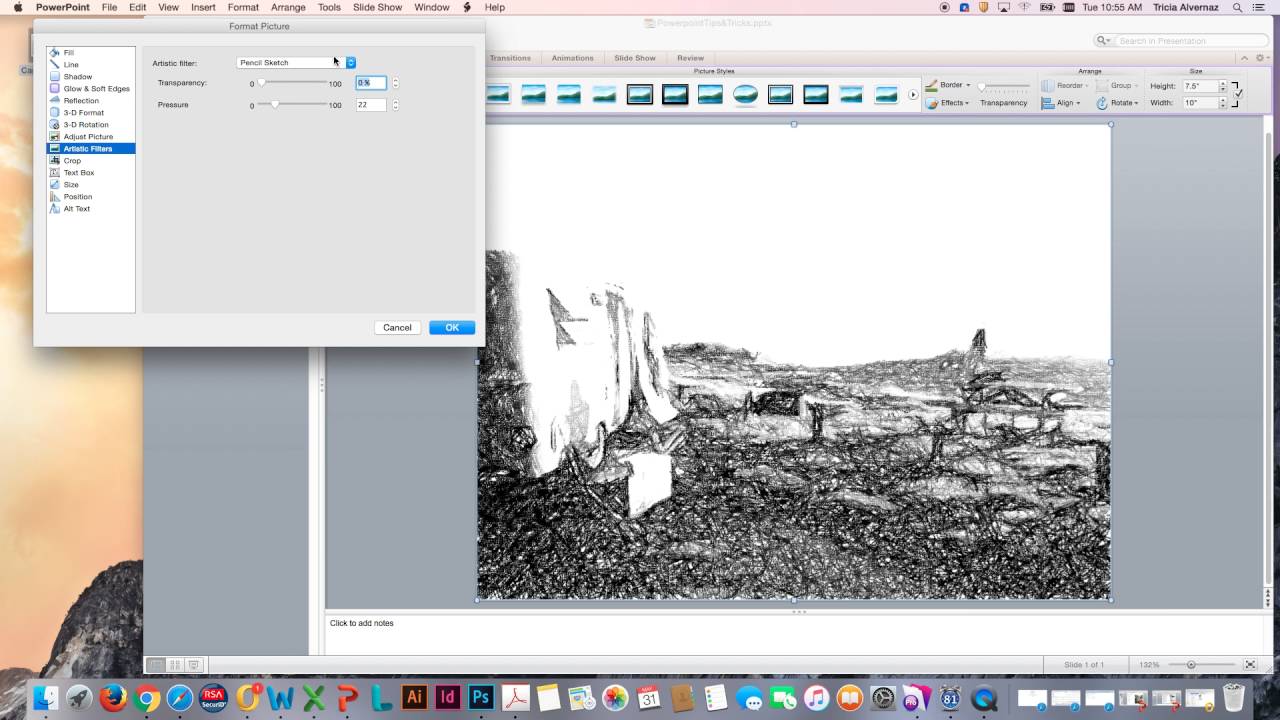The height and width of the screenshot is (720, 1280).
Task: Switch to the Review ribbon tab
Action: 690,58
